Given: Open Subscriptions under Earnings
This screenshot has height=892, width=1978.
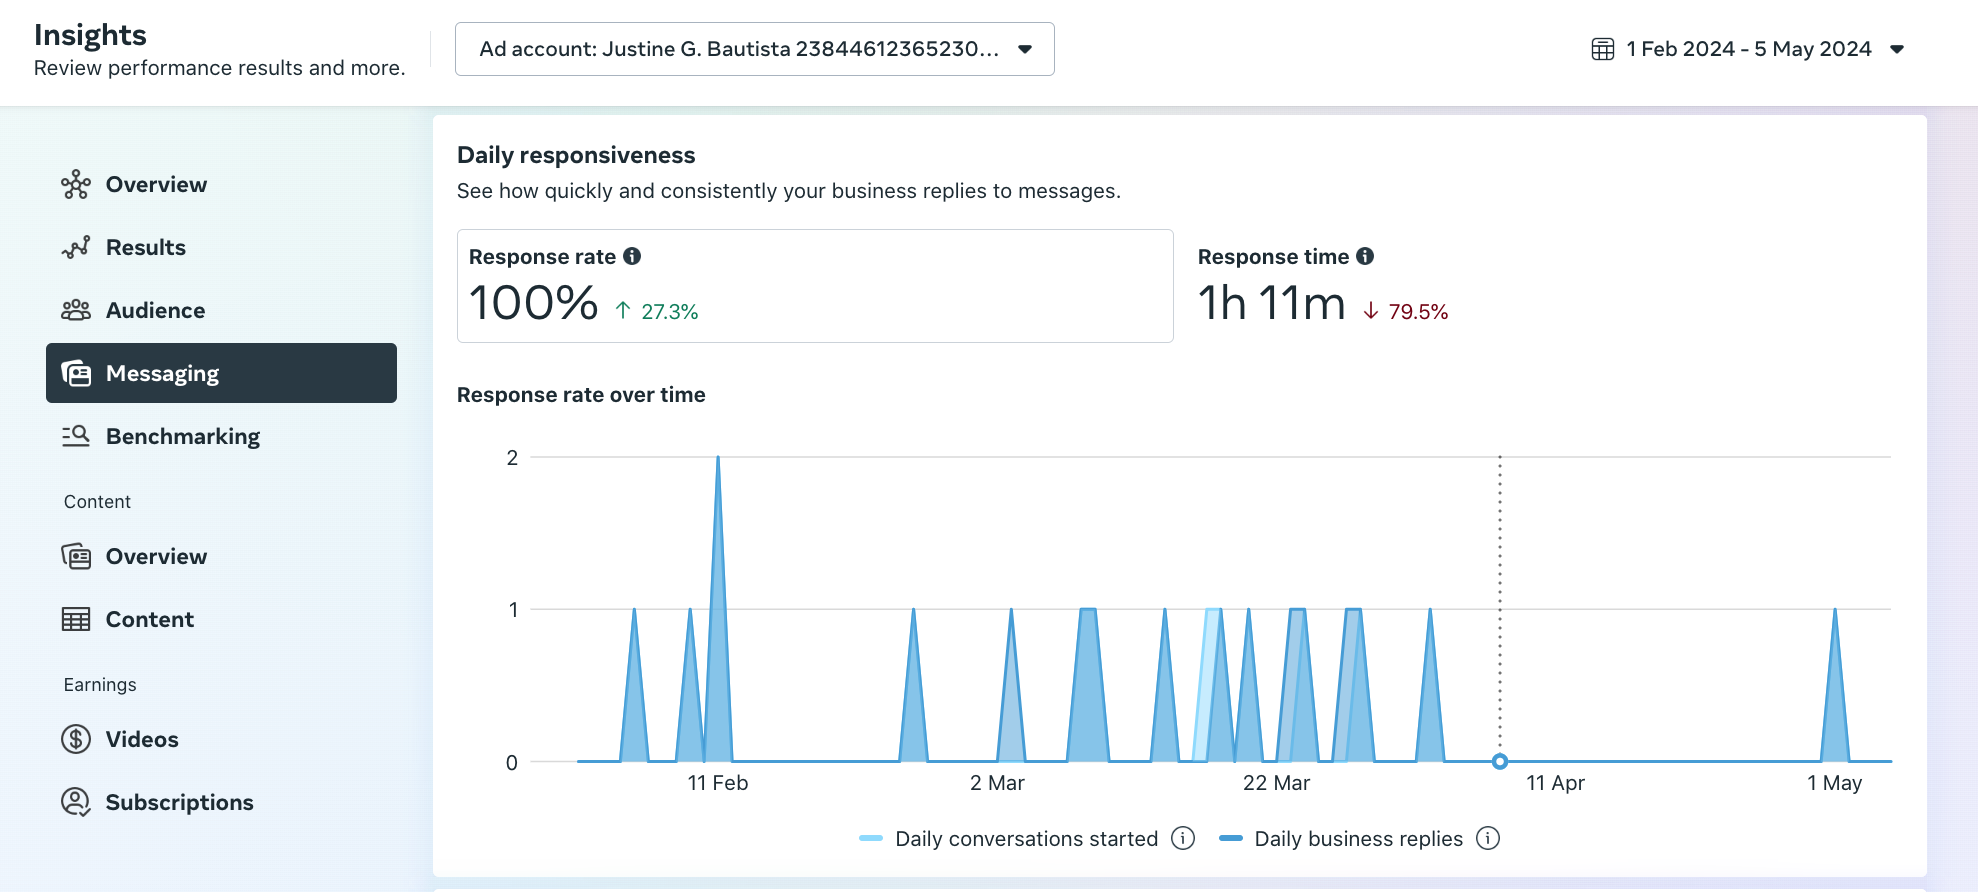Looking at the screenshot, I should click(x=179, y=802).
